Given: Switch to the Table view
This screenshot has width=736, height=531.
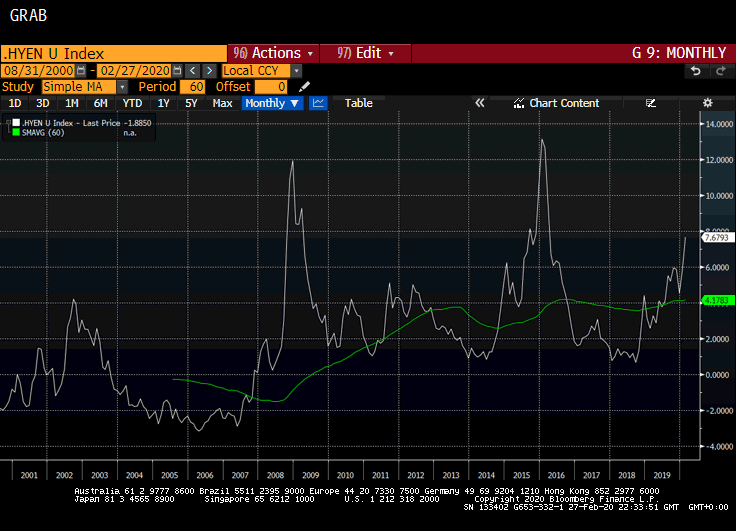Looking at the screenshot, I should coord(358,103).
